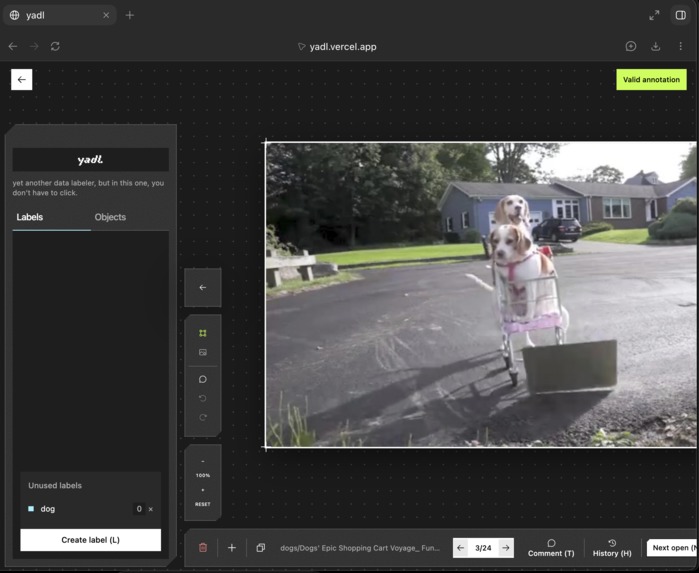Click the Valid annotation button

pos(651,79)
